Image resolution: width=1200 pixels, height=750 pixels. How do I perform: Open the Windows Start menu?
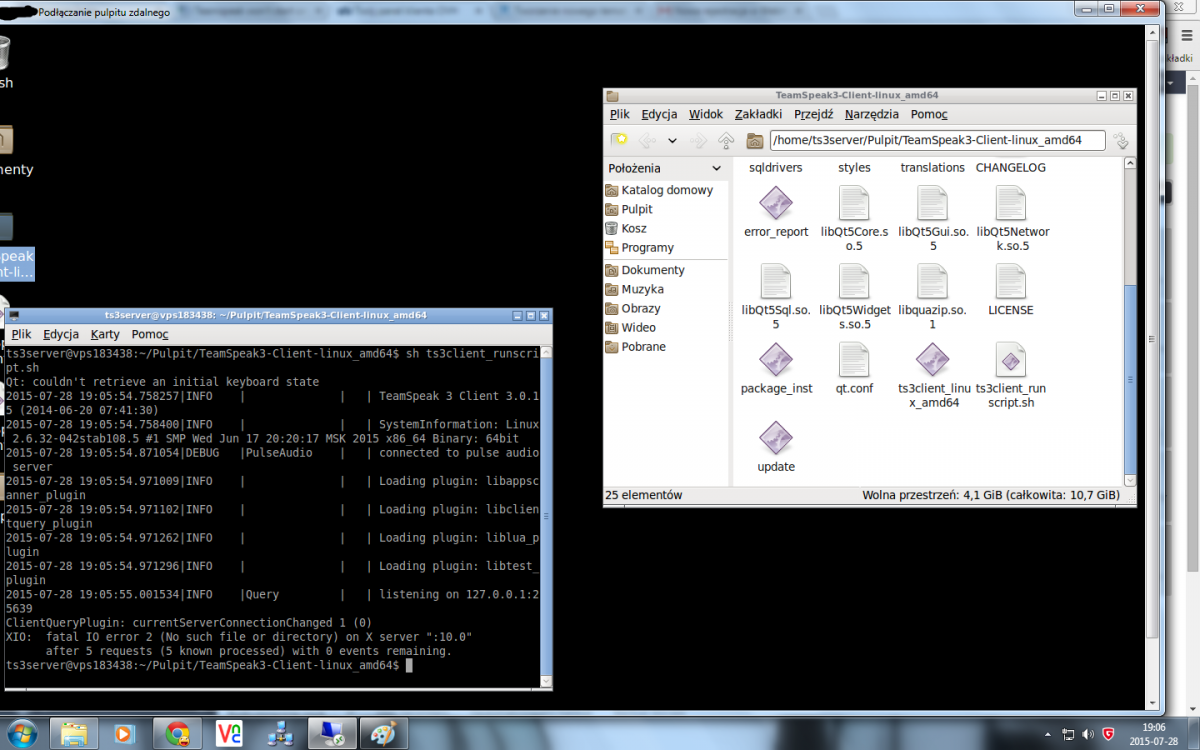(x=21, y=732)
